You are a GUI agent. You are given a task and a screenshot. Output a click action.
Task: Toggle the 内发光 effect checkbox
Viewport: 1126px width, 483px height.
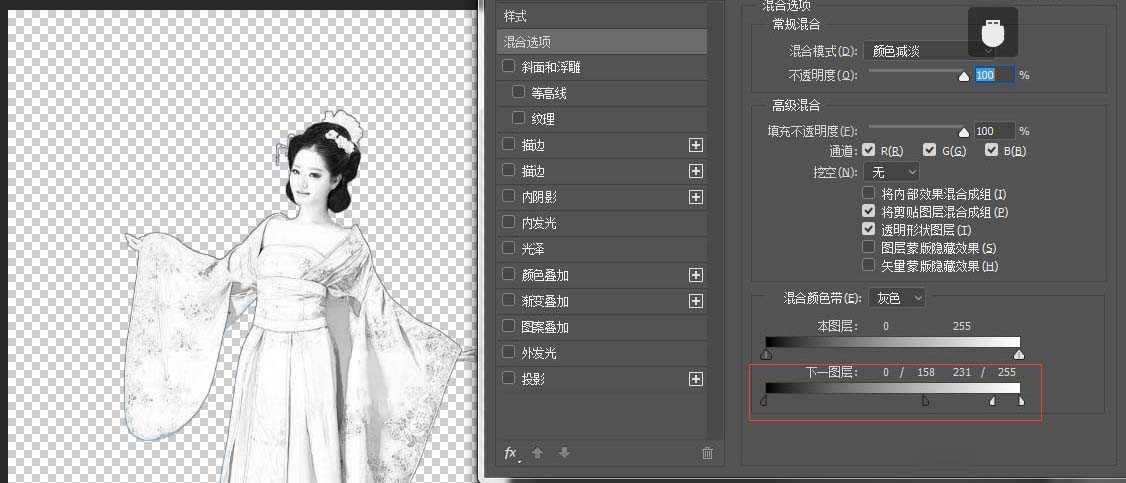click(x=508, y=222)
